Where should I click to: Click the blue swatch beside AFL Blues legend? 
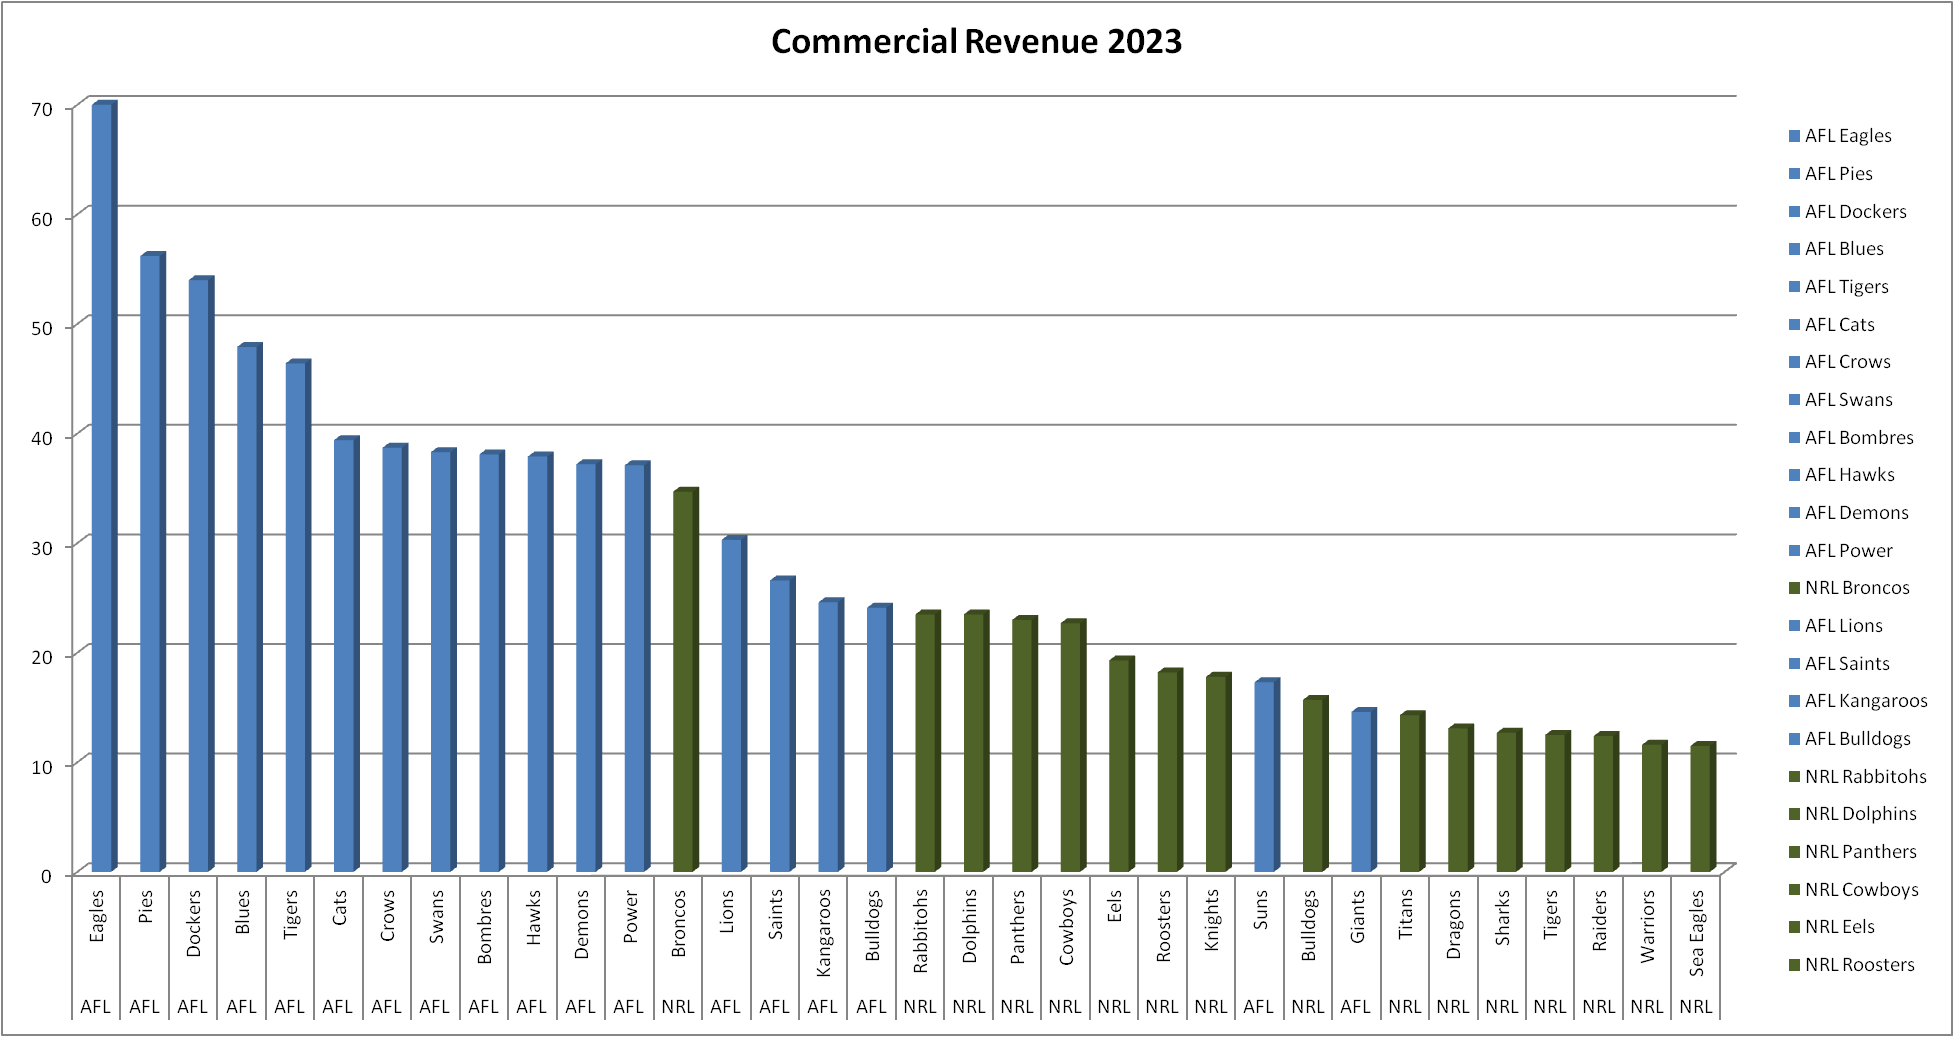pos(1794,249)
